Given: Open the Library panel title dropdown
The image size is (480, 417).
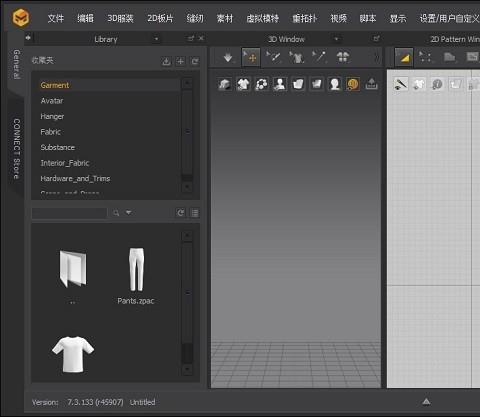Looking at the screenshot, I should click(156, 39).
